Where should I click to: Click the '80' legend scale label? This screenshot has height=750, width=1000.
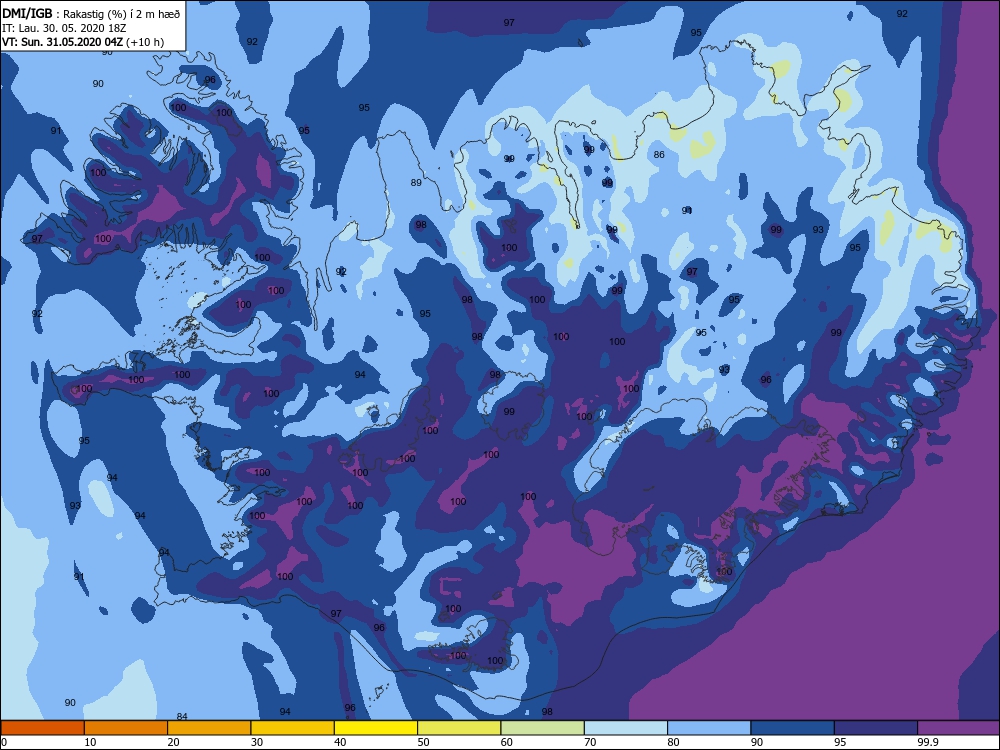[x=674, y=742]
